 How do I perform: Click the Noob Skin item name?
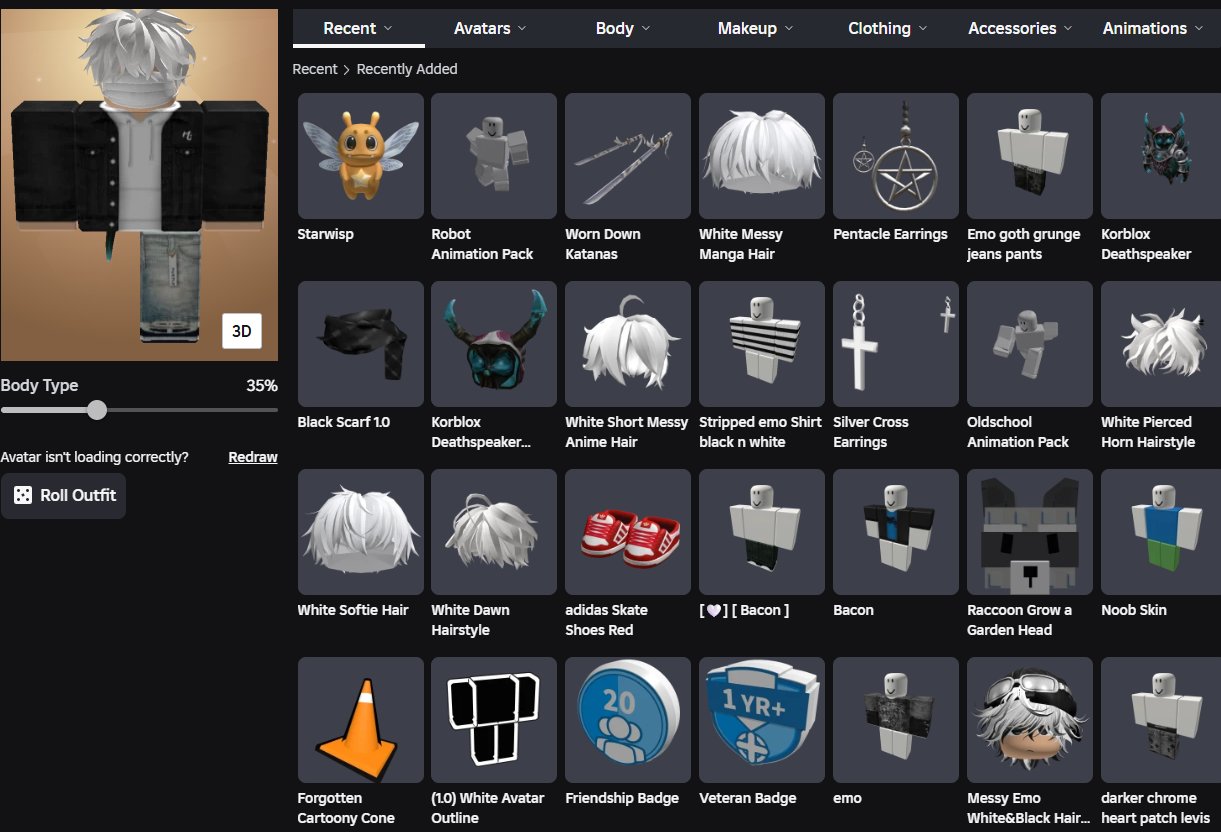[x=1134, y=610]
